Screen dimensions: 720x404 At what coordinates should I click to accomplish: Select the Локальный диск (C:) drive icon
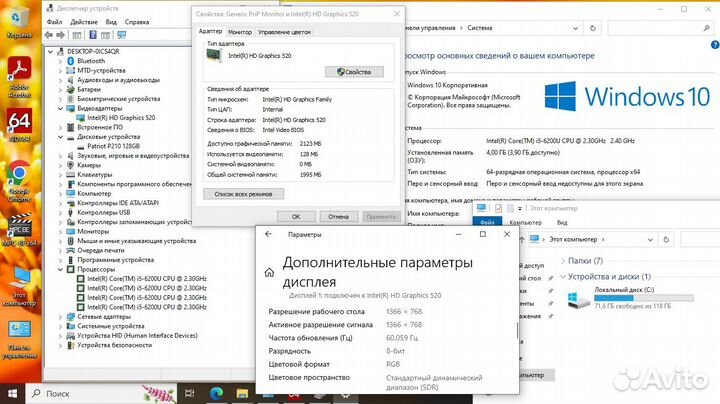pos(579,300)
